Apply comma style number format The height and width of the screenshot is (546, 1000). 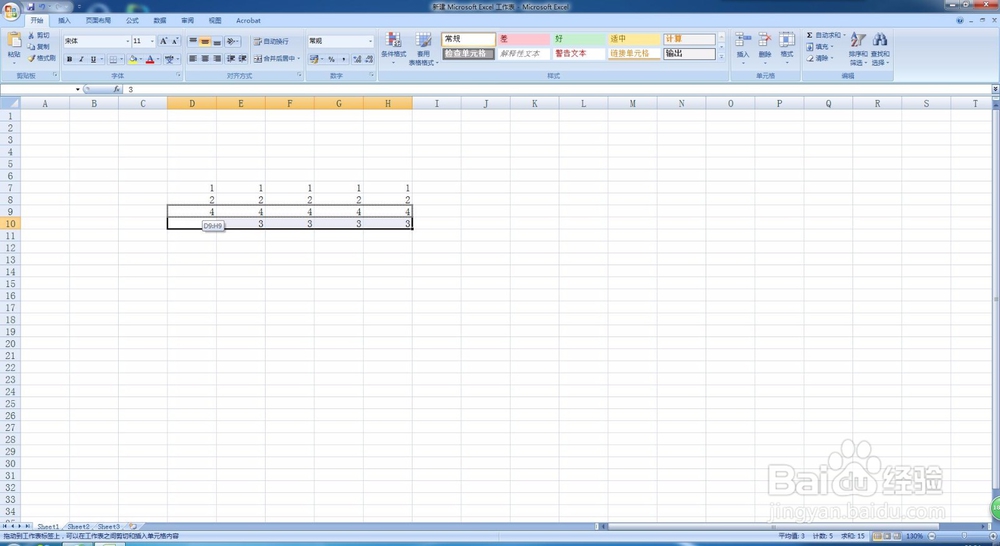344,59
